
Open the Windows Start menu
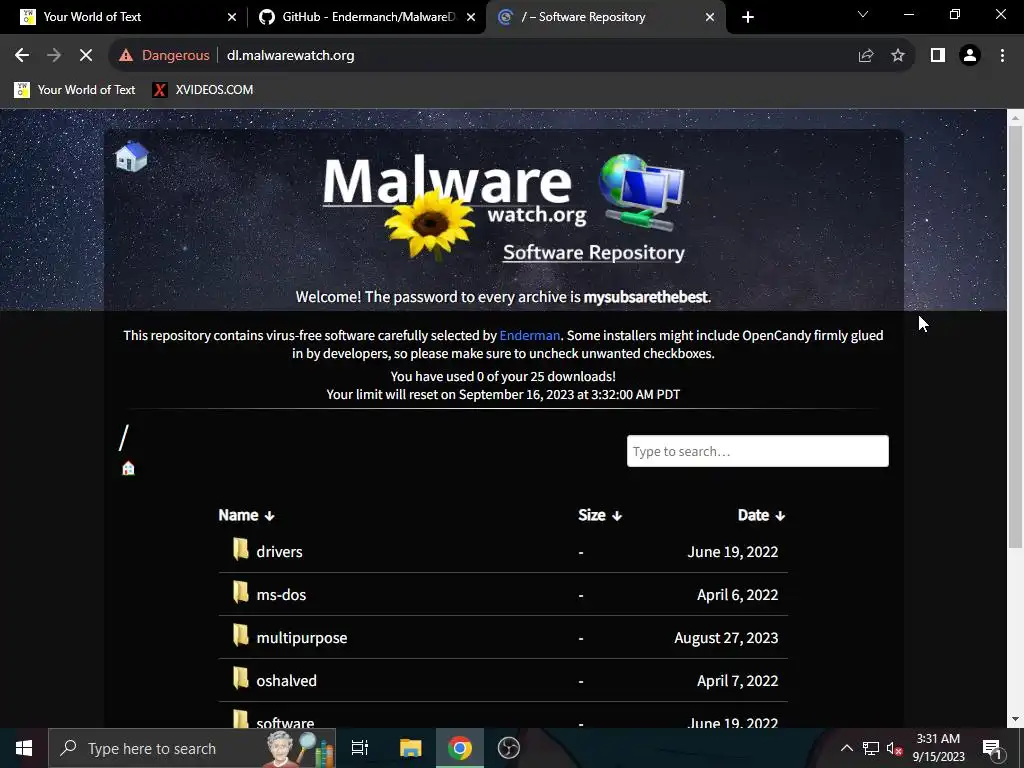[x=24, y=748]
